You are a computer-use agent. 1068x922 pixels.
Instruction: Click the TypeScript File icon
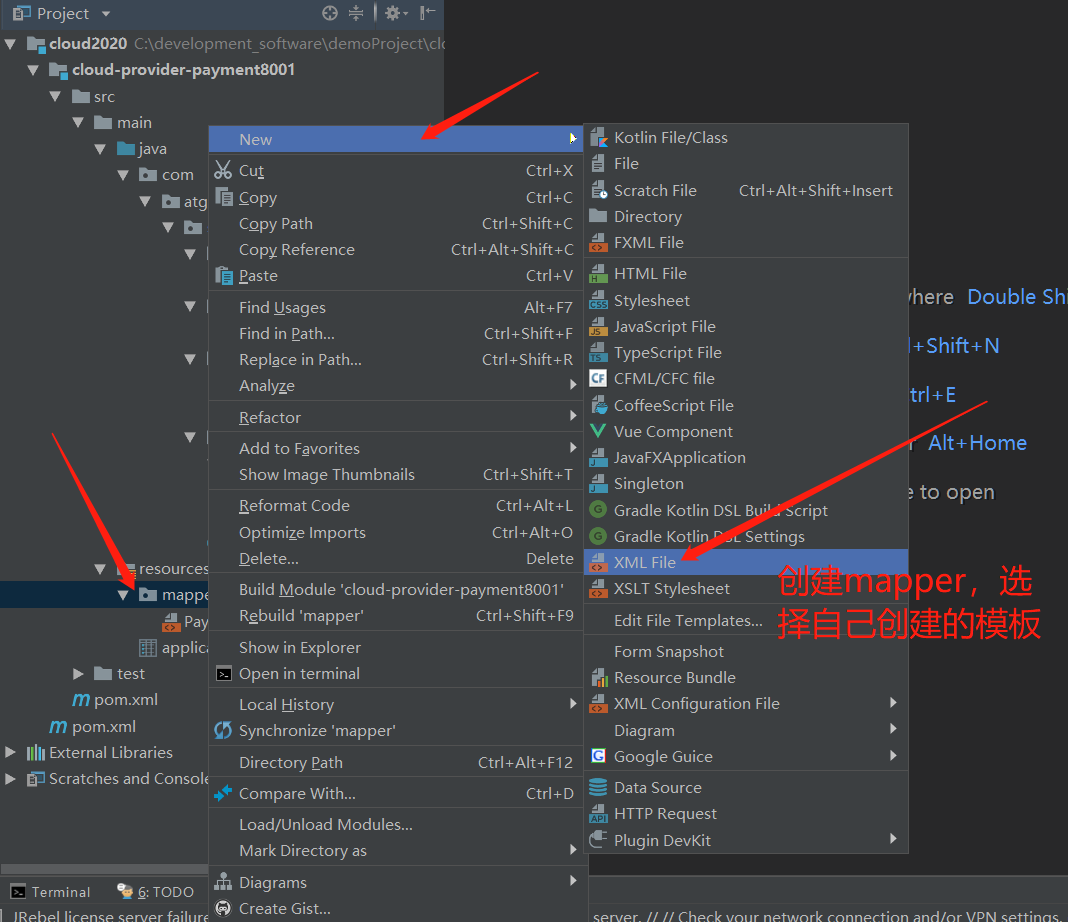click(599, 353)
